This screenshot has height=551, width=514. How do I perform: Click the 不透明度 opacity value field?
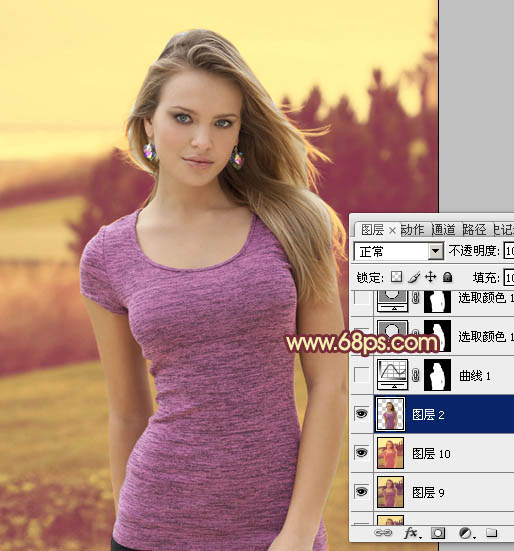click(509, 251)
